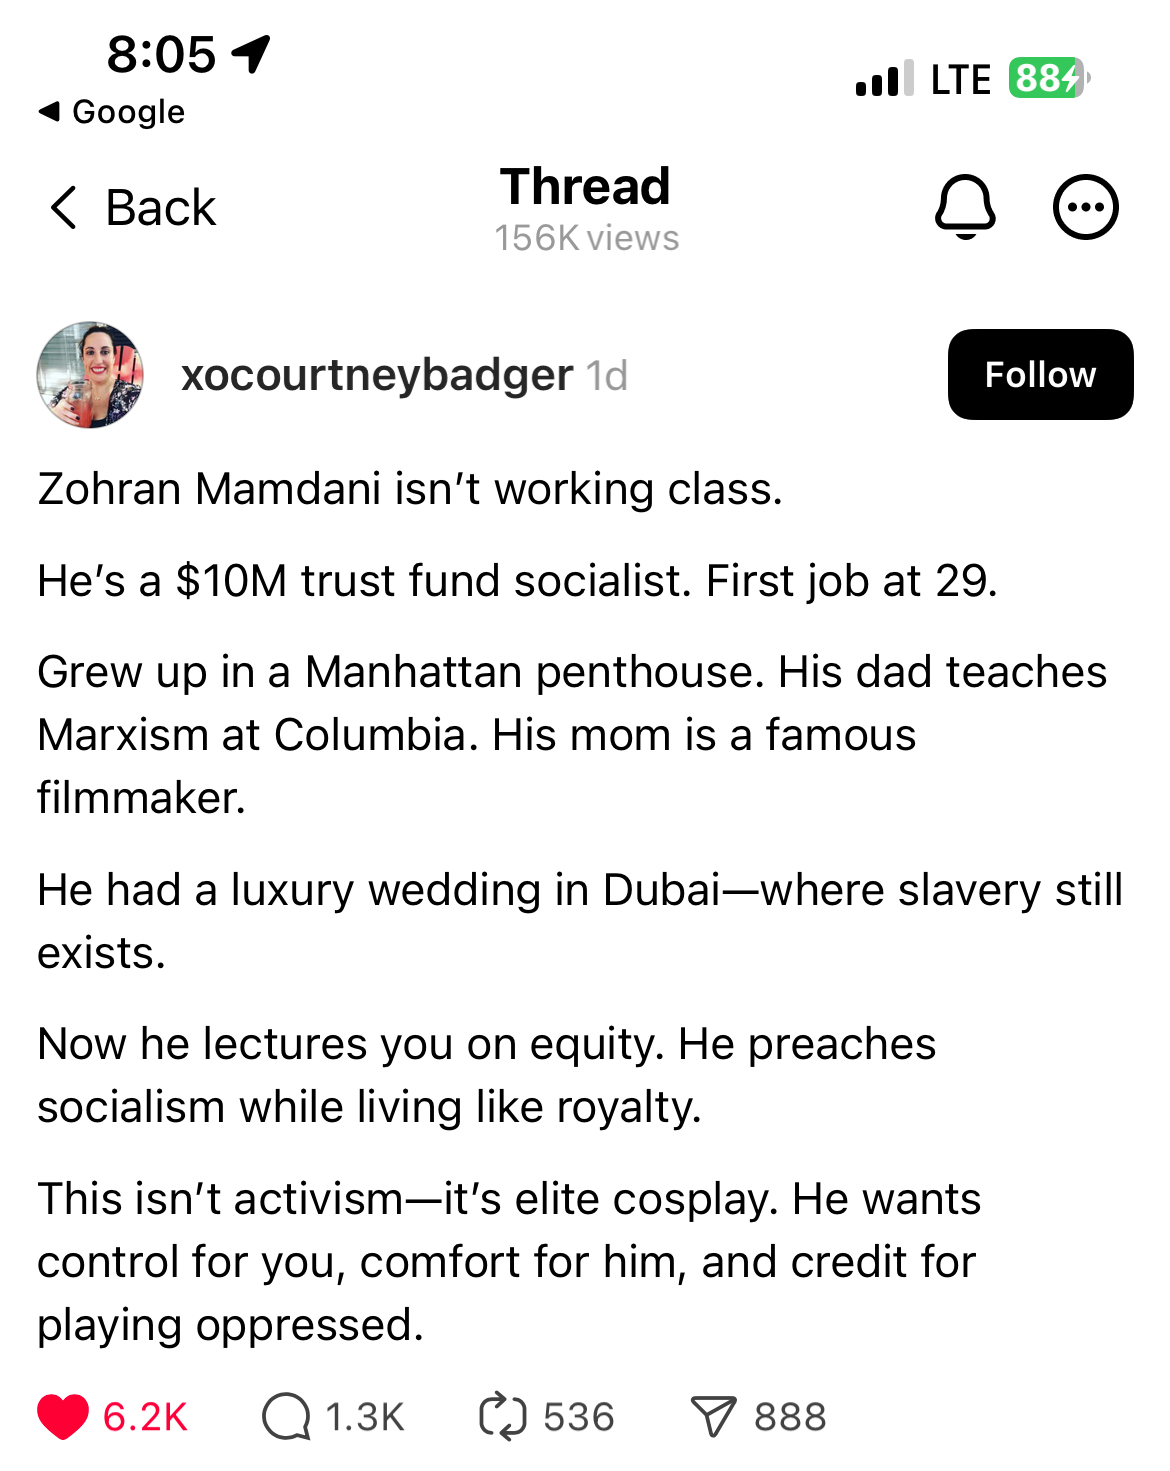This screenshot has width=1170, height=1471.
Task: Tap the cellular signal bars icon
Action: (884, 78)
